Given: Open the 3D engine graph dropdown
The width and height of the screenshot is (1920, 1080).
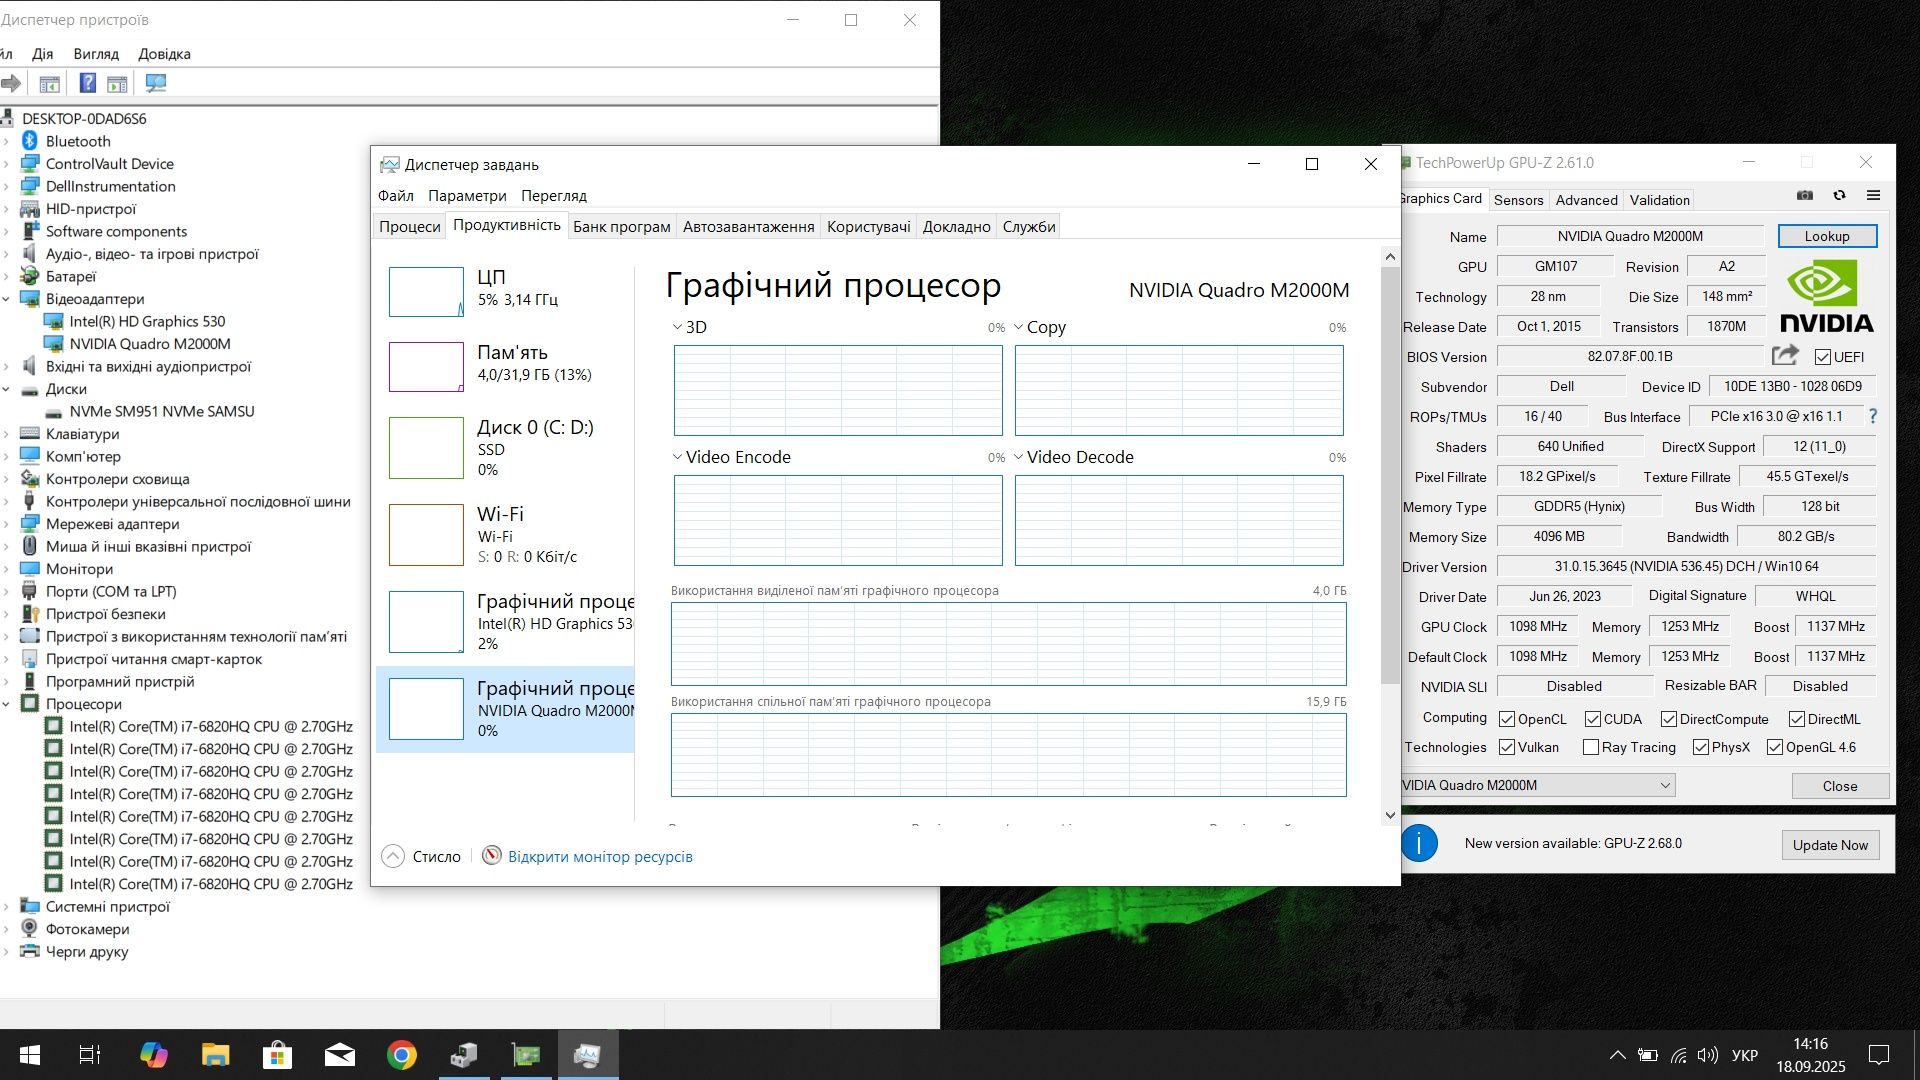Looking at the screenshot, I should click(677, 327).
